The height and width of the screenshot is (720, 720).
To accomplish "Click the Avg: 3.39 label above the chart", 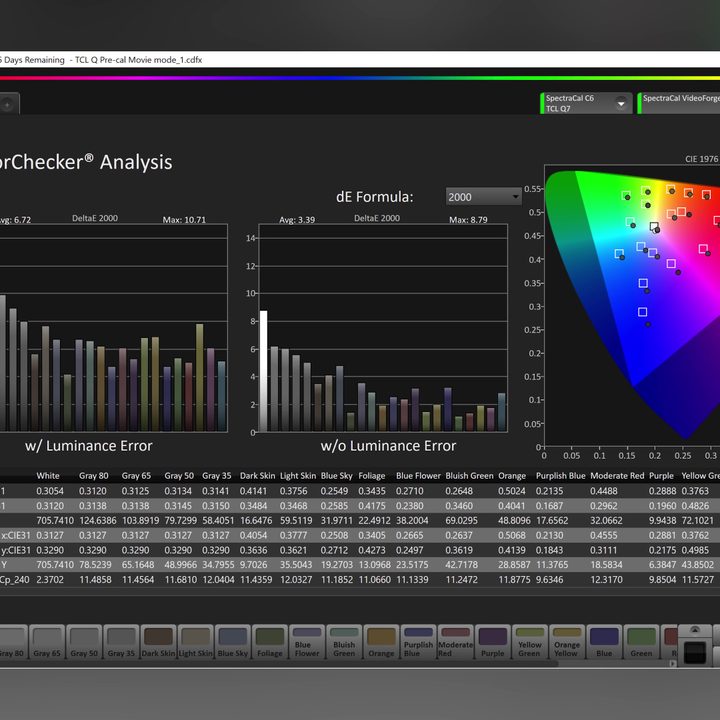I will coord(297,220).
